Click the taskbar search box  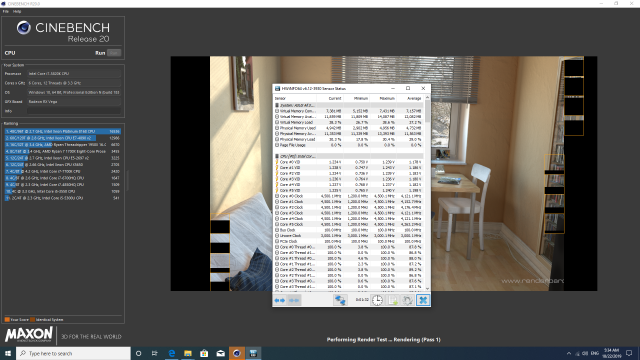(x=73, y=353)
